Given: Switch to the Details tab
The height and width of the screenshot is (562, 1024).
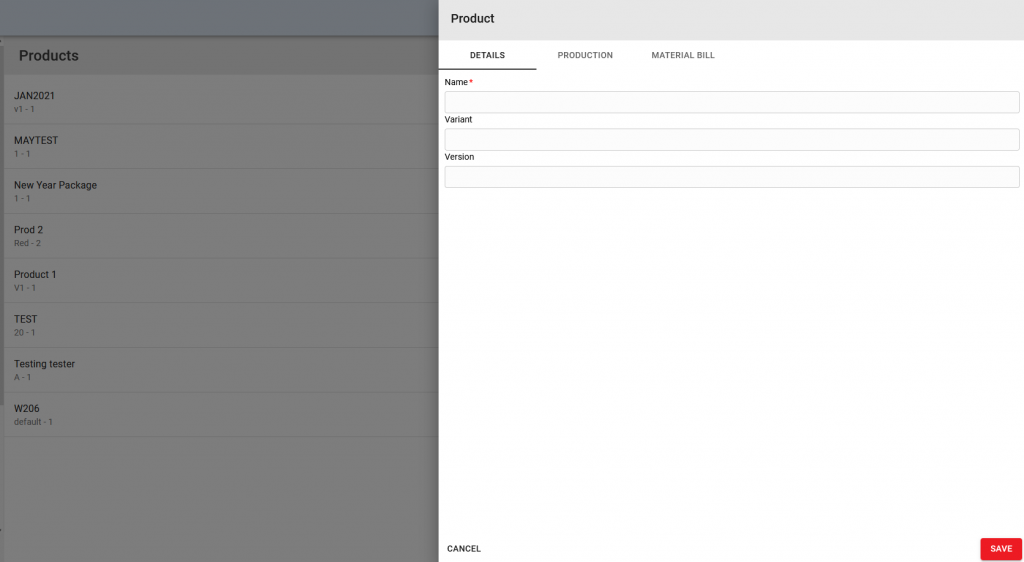Looking at the screenshot, I should click(x=487, y=55).
